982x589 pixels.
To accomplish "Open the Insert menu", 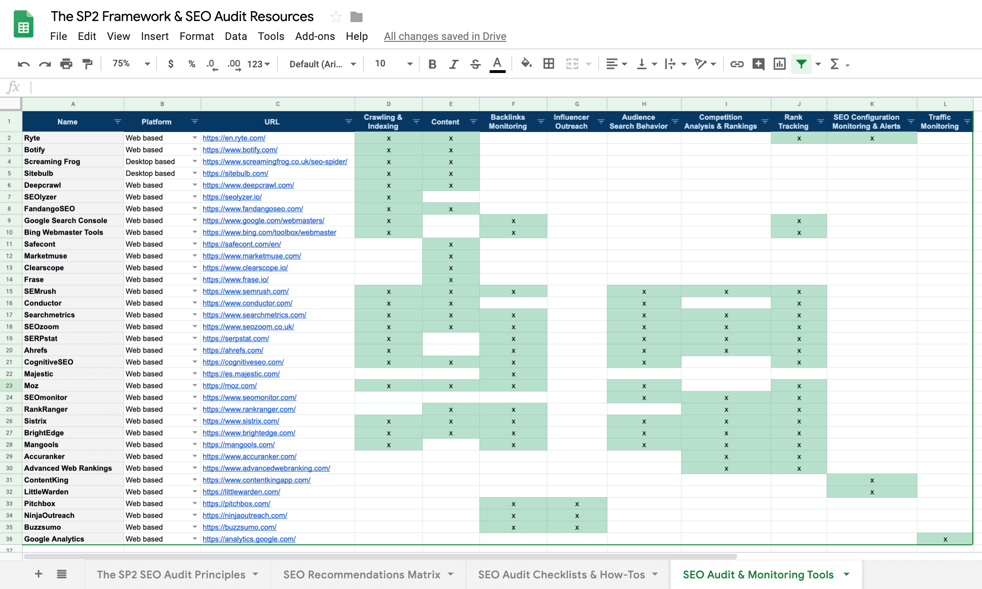I will point(155,36).
